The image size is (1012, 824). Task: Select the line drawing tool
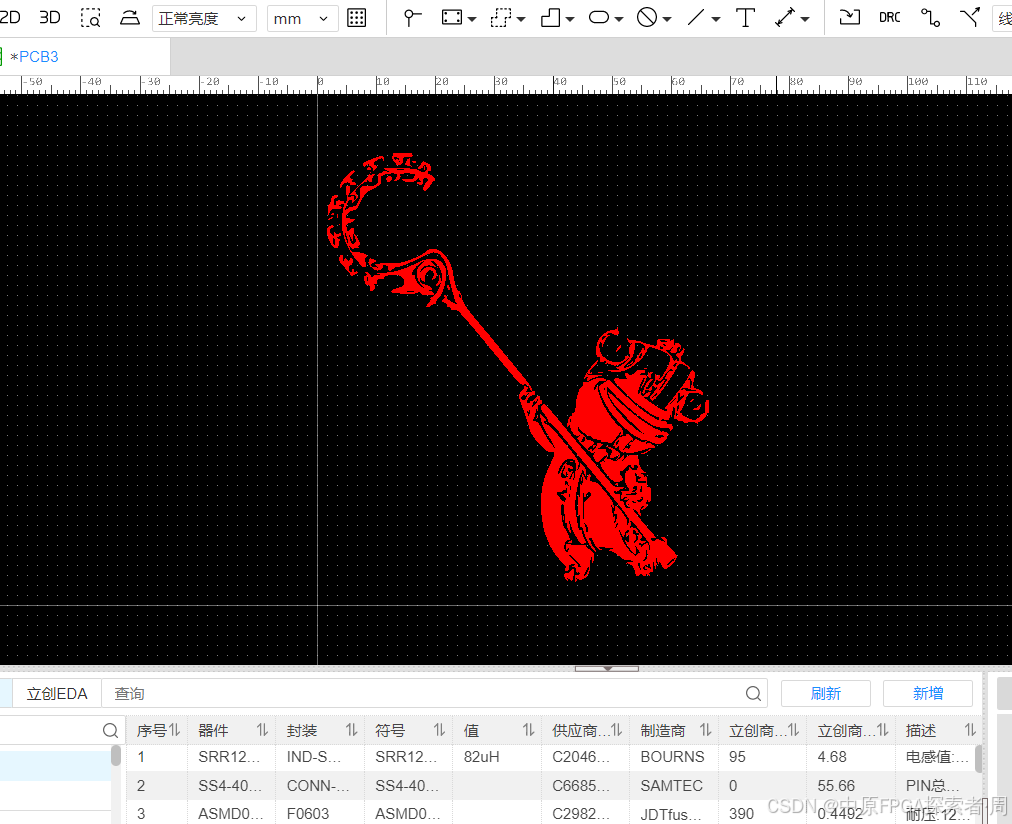click(x=696, y=17)
